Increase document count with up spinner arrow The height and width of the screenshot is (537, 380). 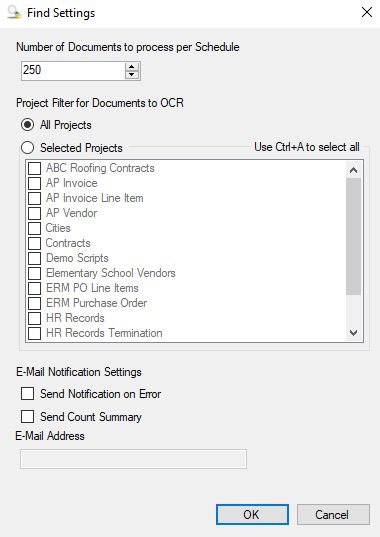pos(132,67)
